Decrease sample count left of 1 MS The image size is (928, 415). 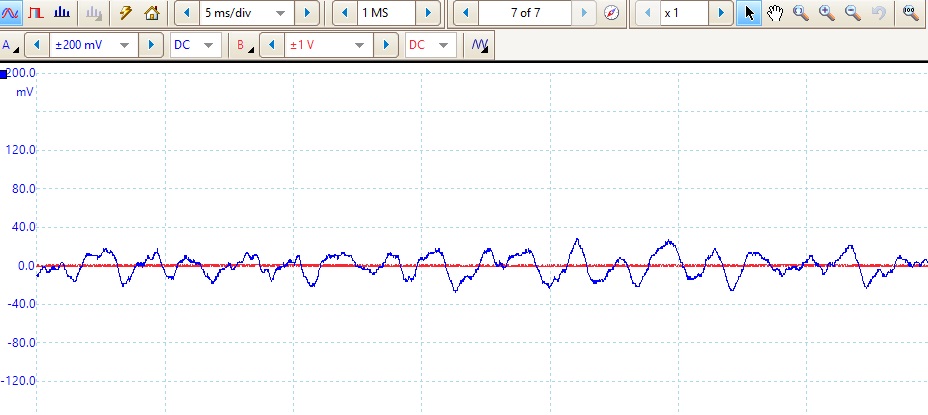tap(345, 12)
